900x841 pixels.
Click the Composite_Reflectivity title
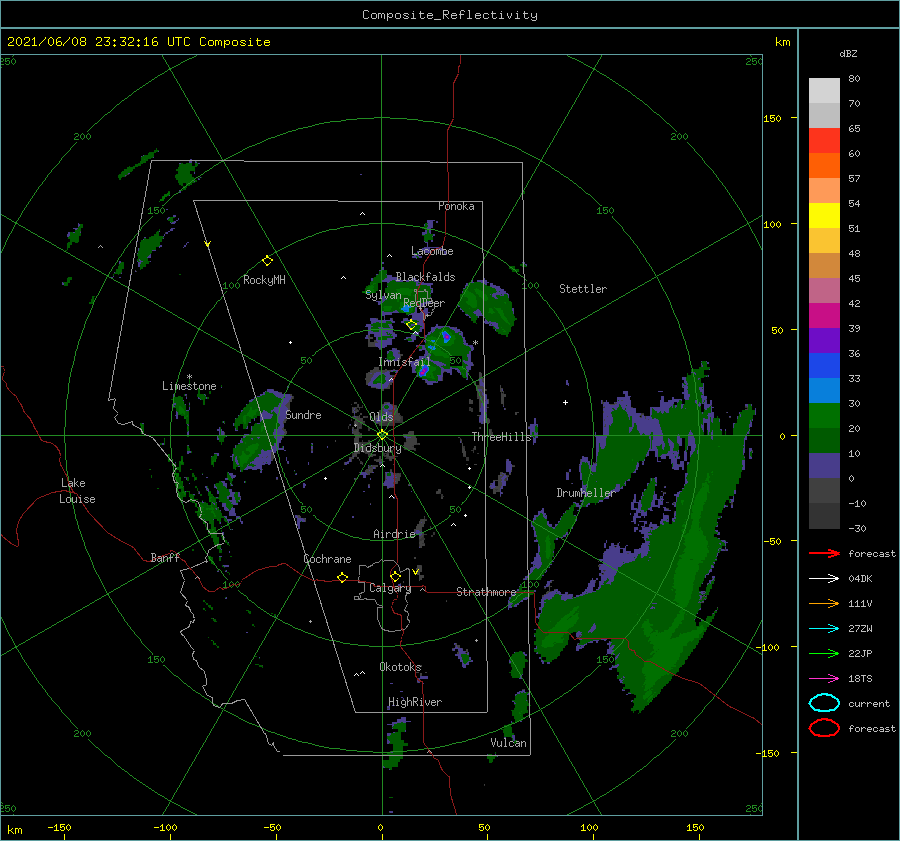pyautogui.click(x=449, y=15)
